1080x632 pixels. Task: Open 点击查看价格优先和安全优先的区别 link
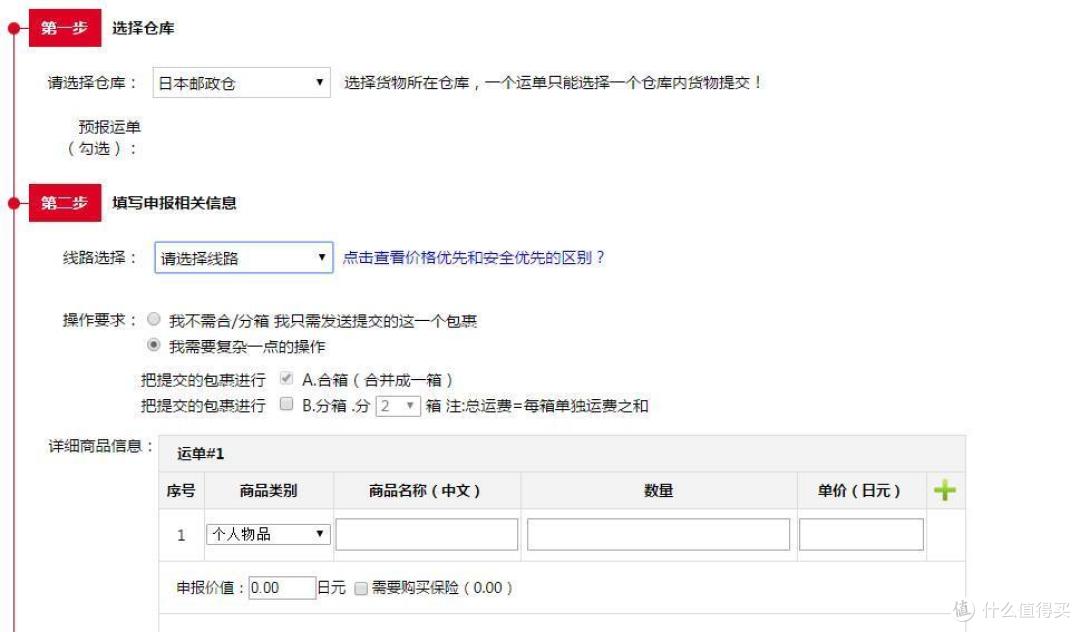coord(474,257)
